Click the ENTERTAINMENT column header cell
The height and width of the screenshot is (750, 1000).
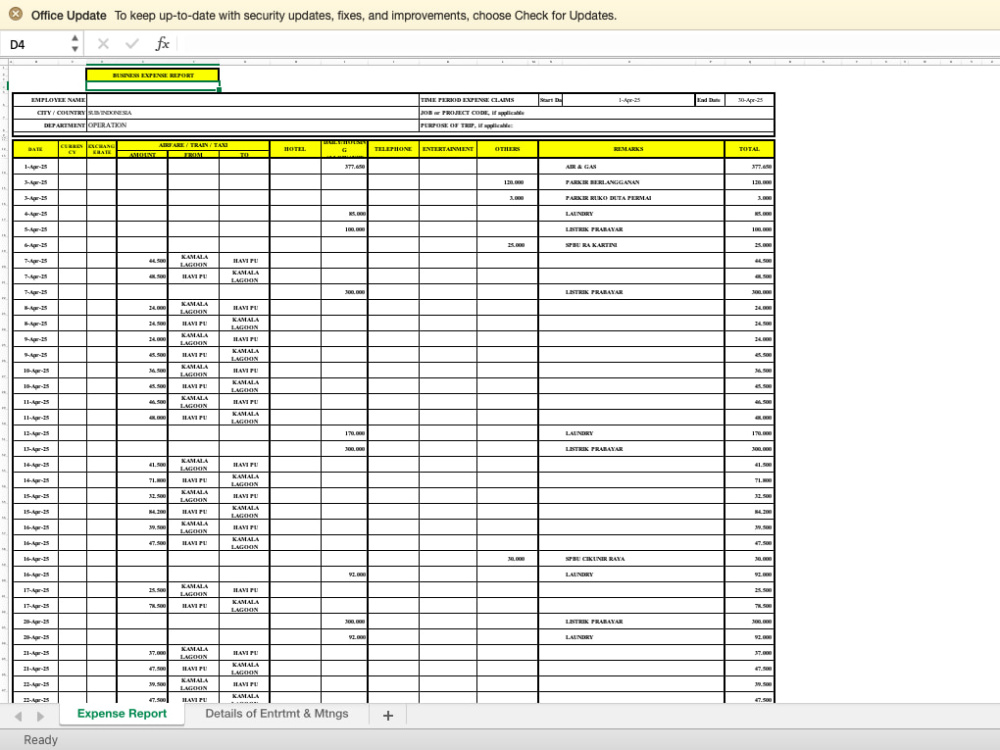pos(448,149)
